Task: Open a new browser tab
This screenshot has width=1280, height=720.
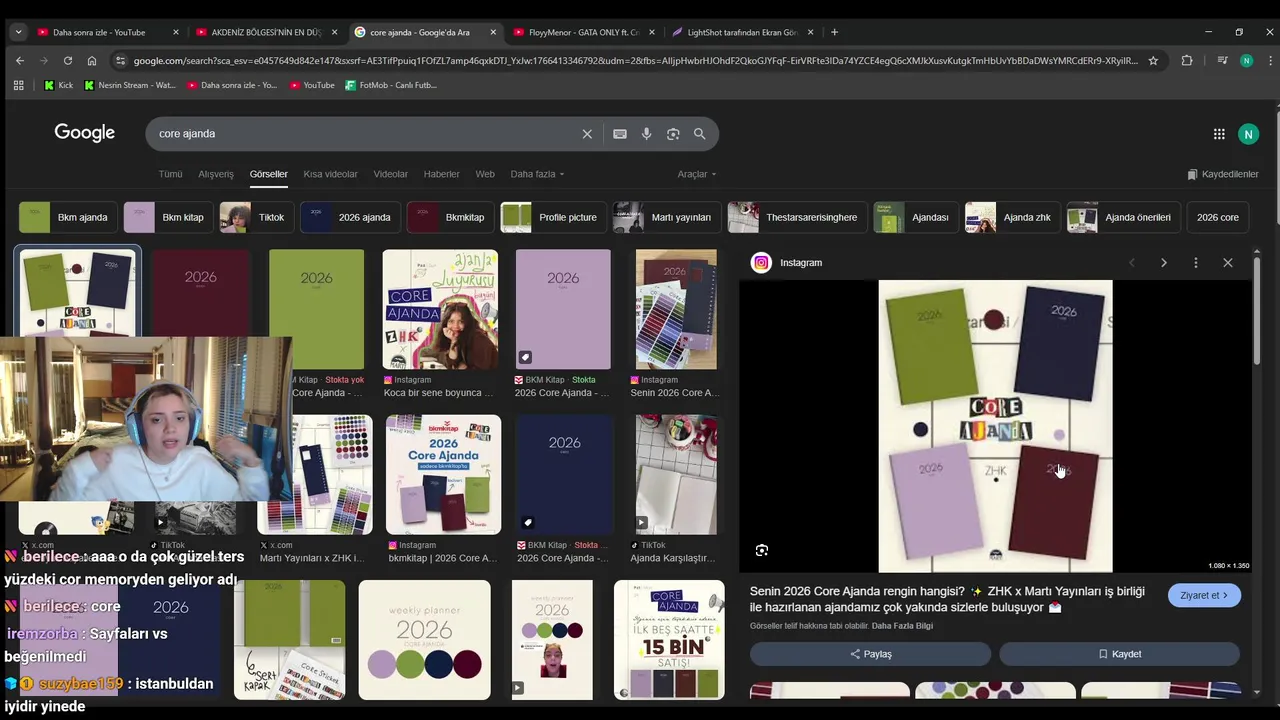Action: 835,32
